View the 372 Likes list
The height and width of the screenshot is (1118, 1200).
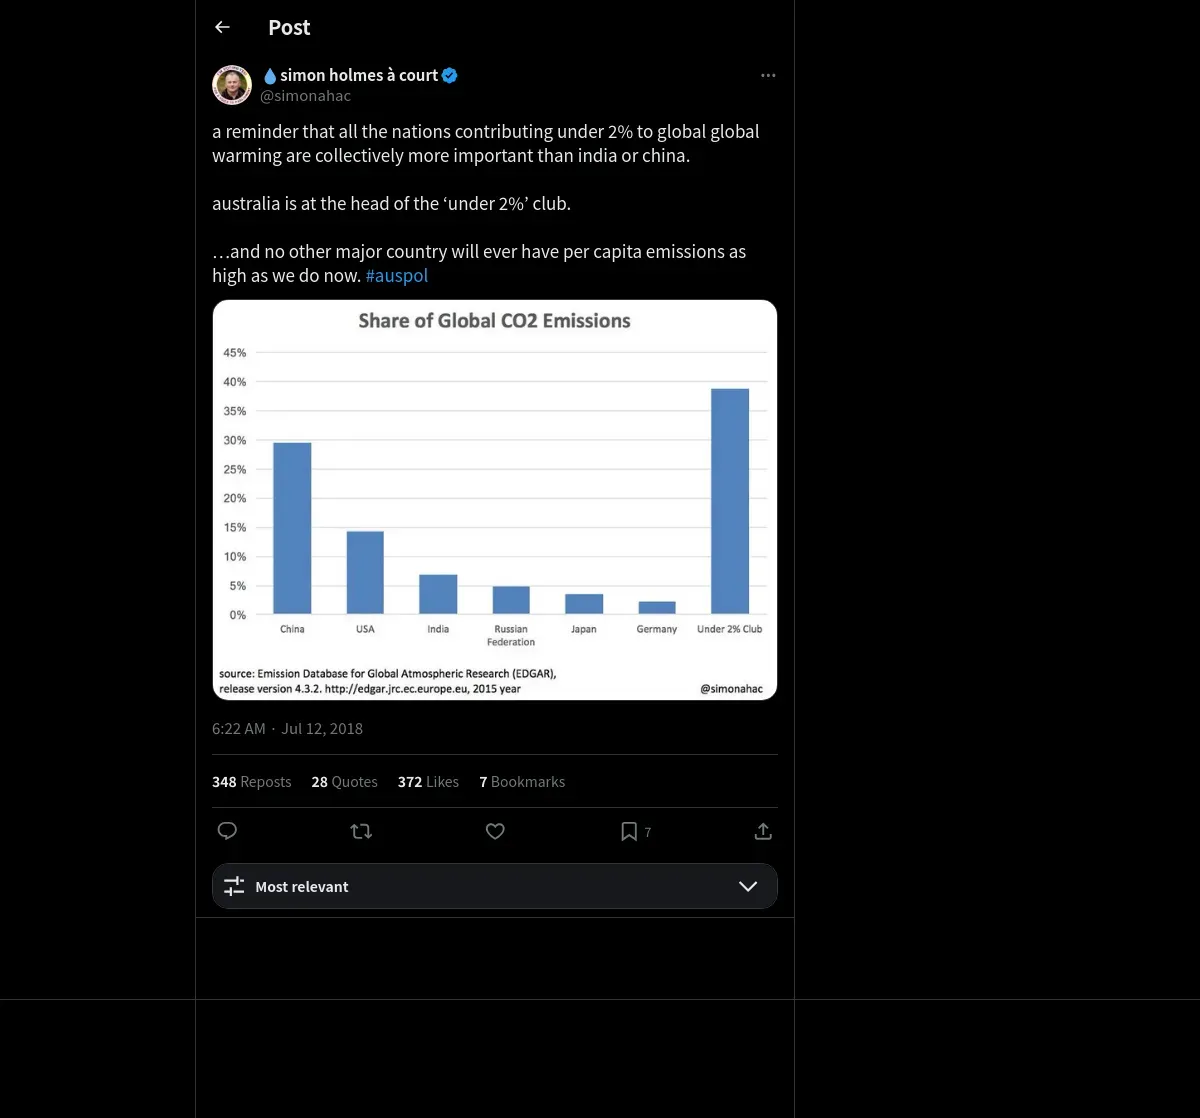(428, 782)
